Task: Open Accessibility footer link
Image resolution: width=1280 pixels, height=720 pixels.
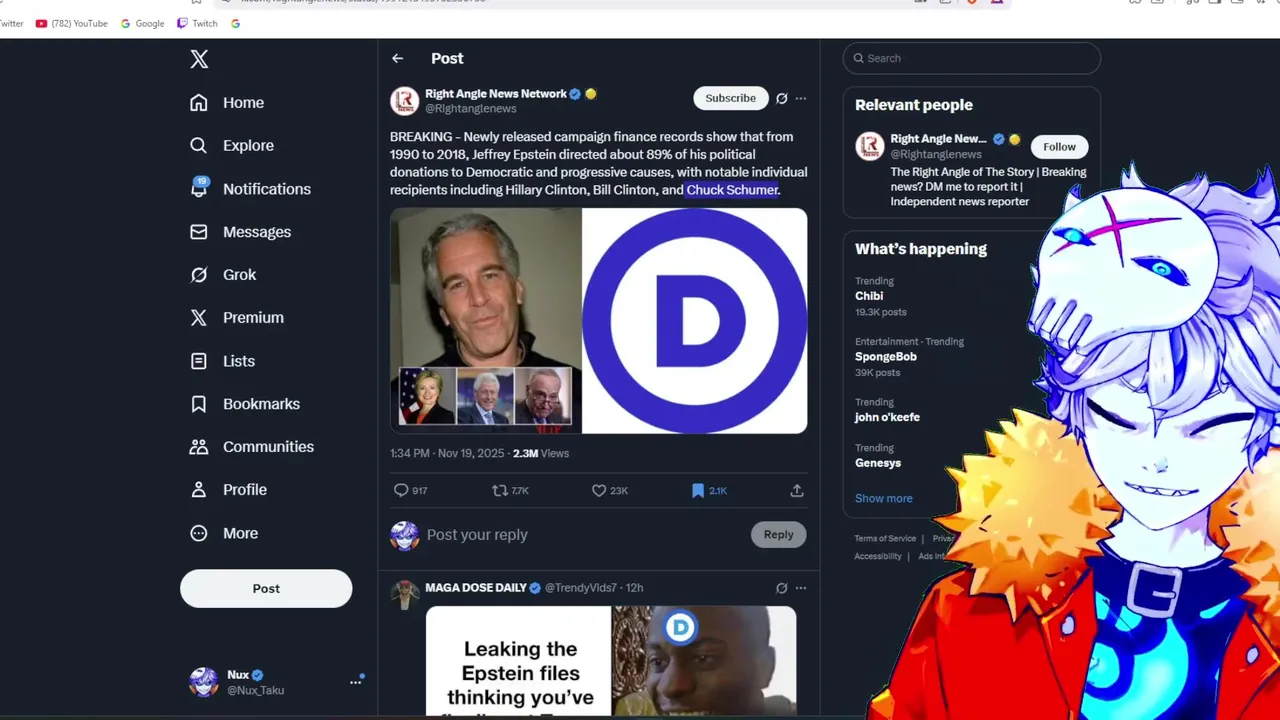Action: (x=878, y=556)
